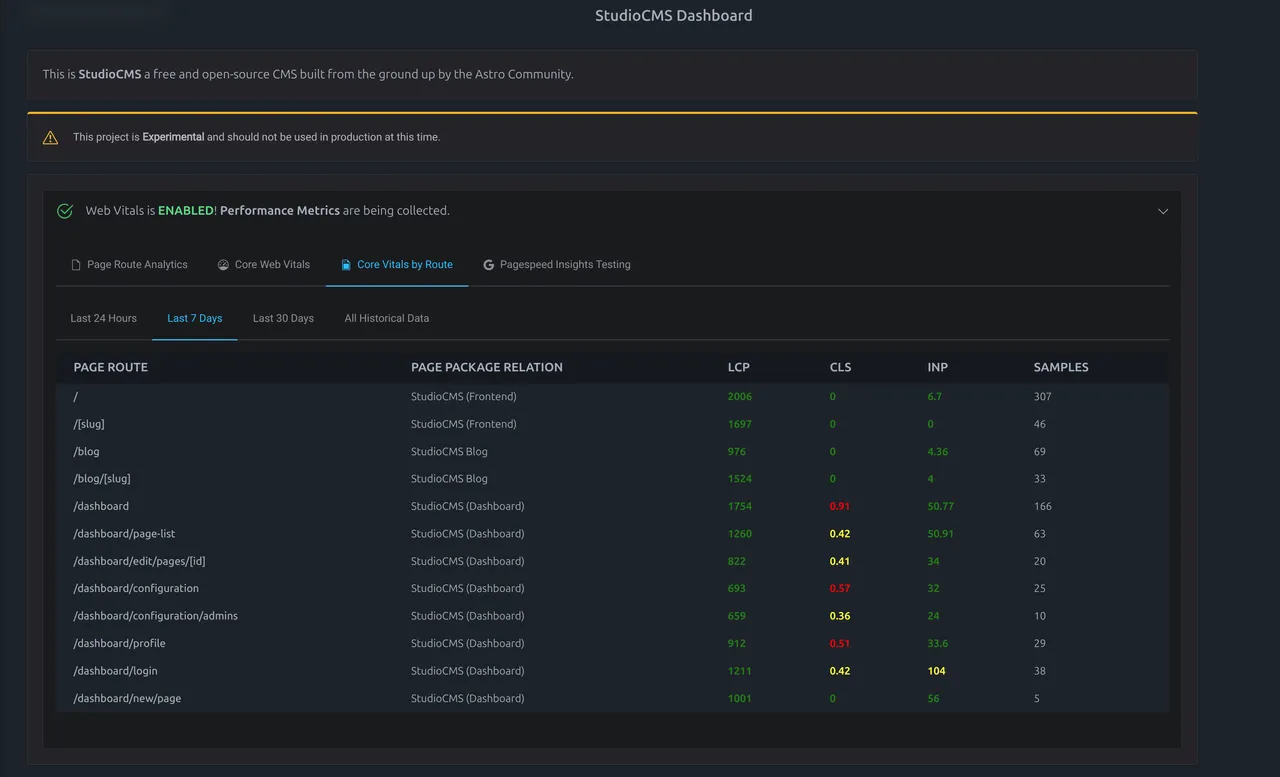Image resolution: width=1280 pixels, height=777 pixels.
Task: Click the Google Pagespeed Insights icon
Action: click(x=489, y=265)
